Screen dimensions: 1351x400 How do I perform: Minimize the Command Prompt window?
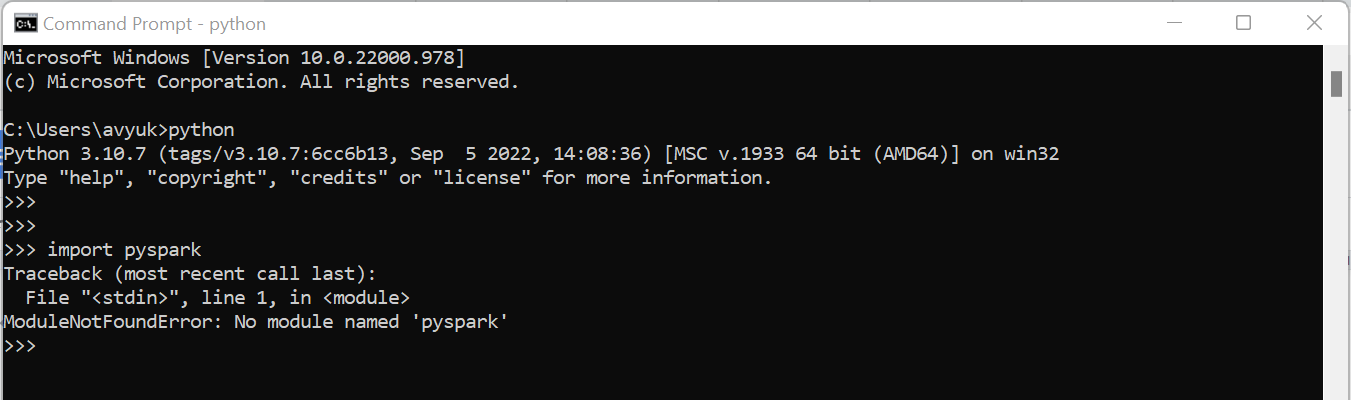point(1174,23)
